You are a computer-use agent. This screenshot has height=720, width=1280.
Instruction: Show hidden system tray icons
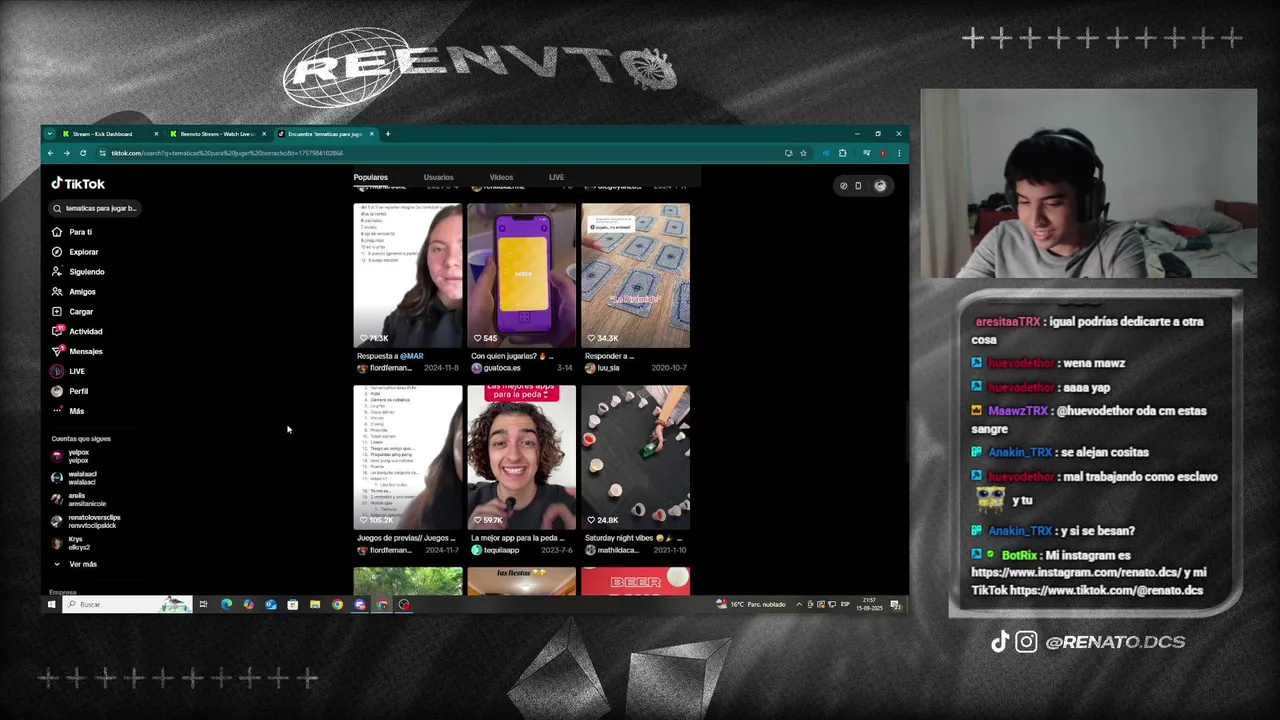[798, 604]
